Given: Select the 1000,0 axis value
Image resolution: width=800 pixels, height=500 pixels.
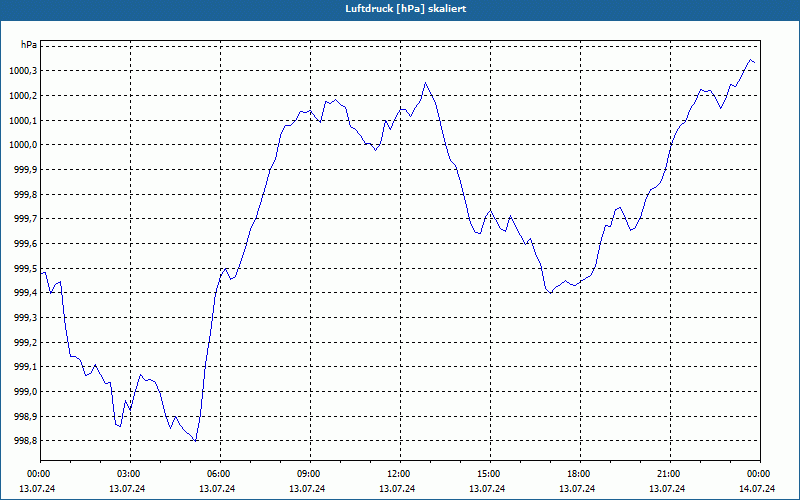Looking at the screenshot, I should pos(23,145).
